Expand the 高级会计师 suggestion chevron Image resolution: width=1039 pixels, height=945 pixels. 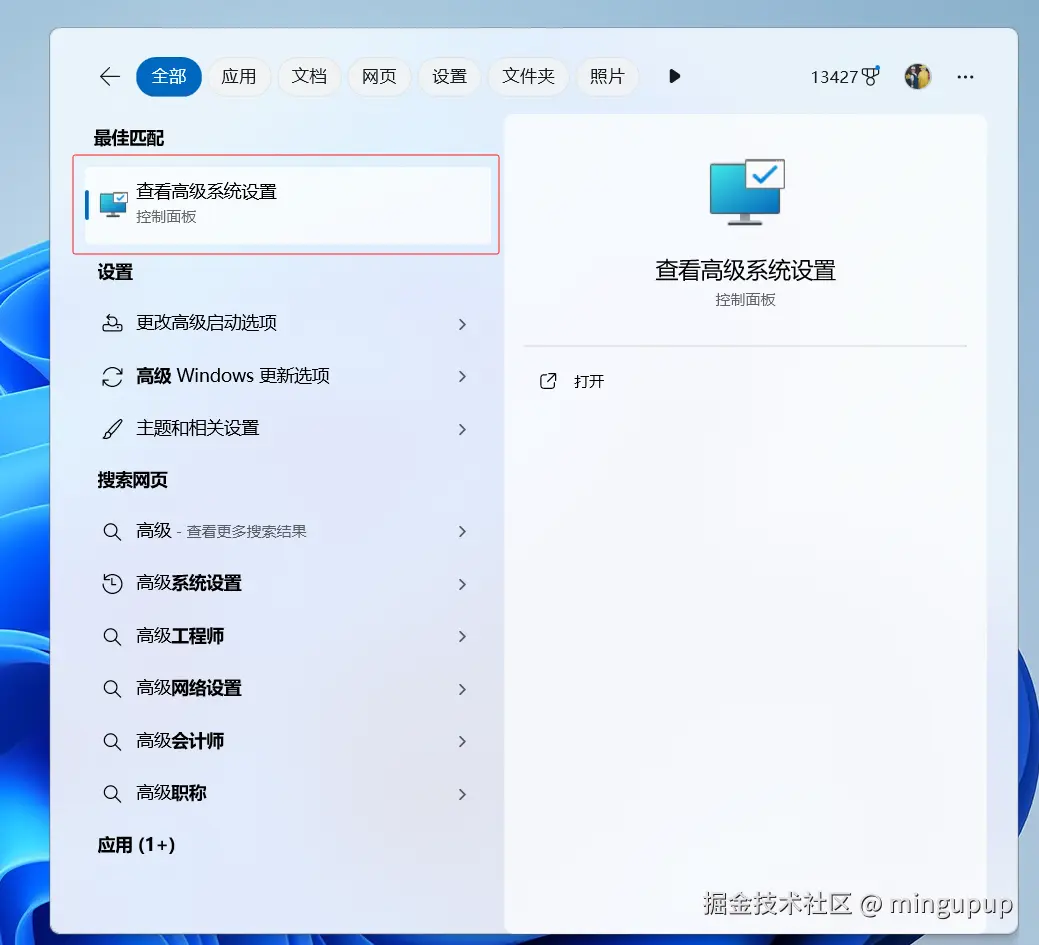click(x=462, y=741)
